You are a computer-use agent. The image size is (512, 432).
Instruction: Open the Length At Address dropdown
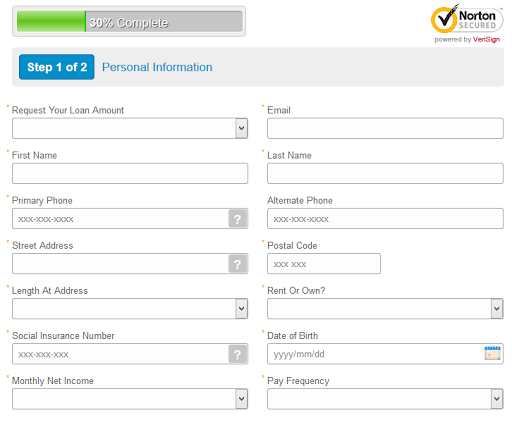point(130,309)
